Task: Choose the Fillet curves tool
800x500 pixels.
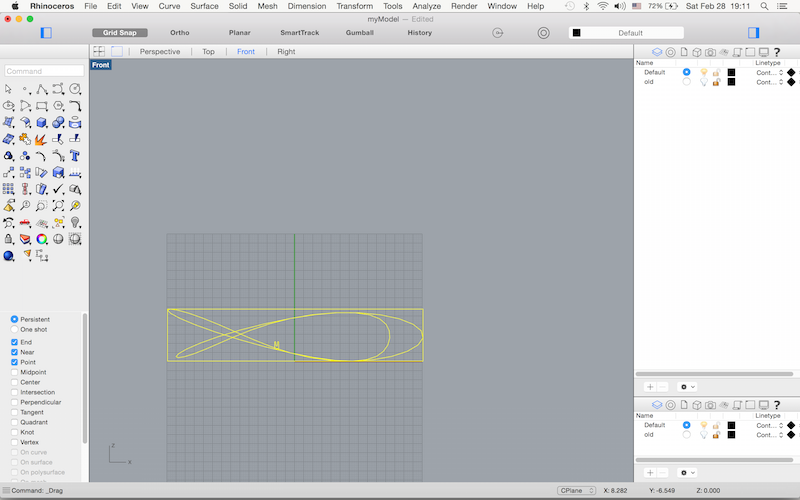Action: point(75,106)
